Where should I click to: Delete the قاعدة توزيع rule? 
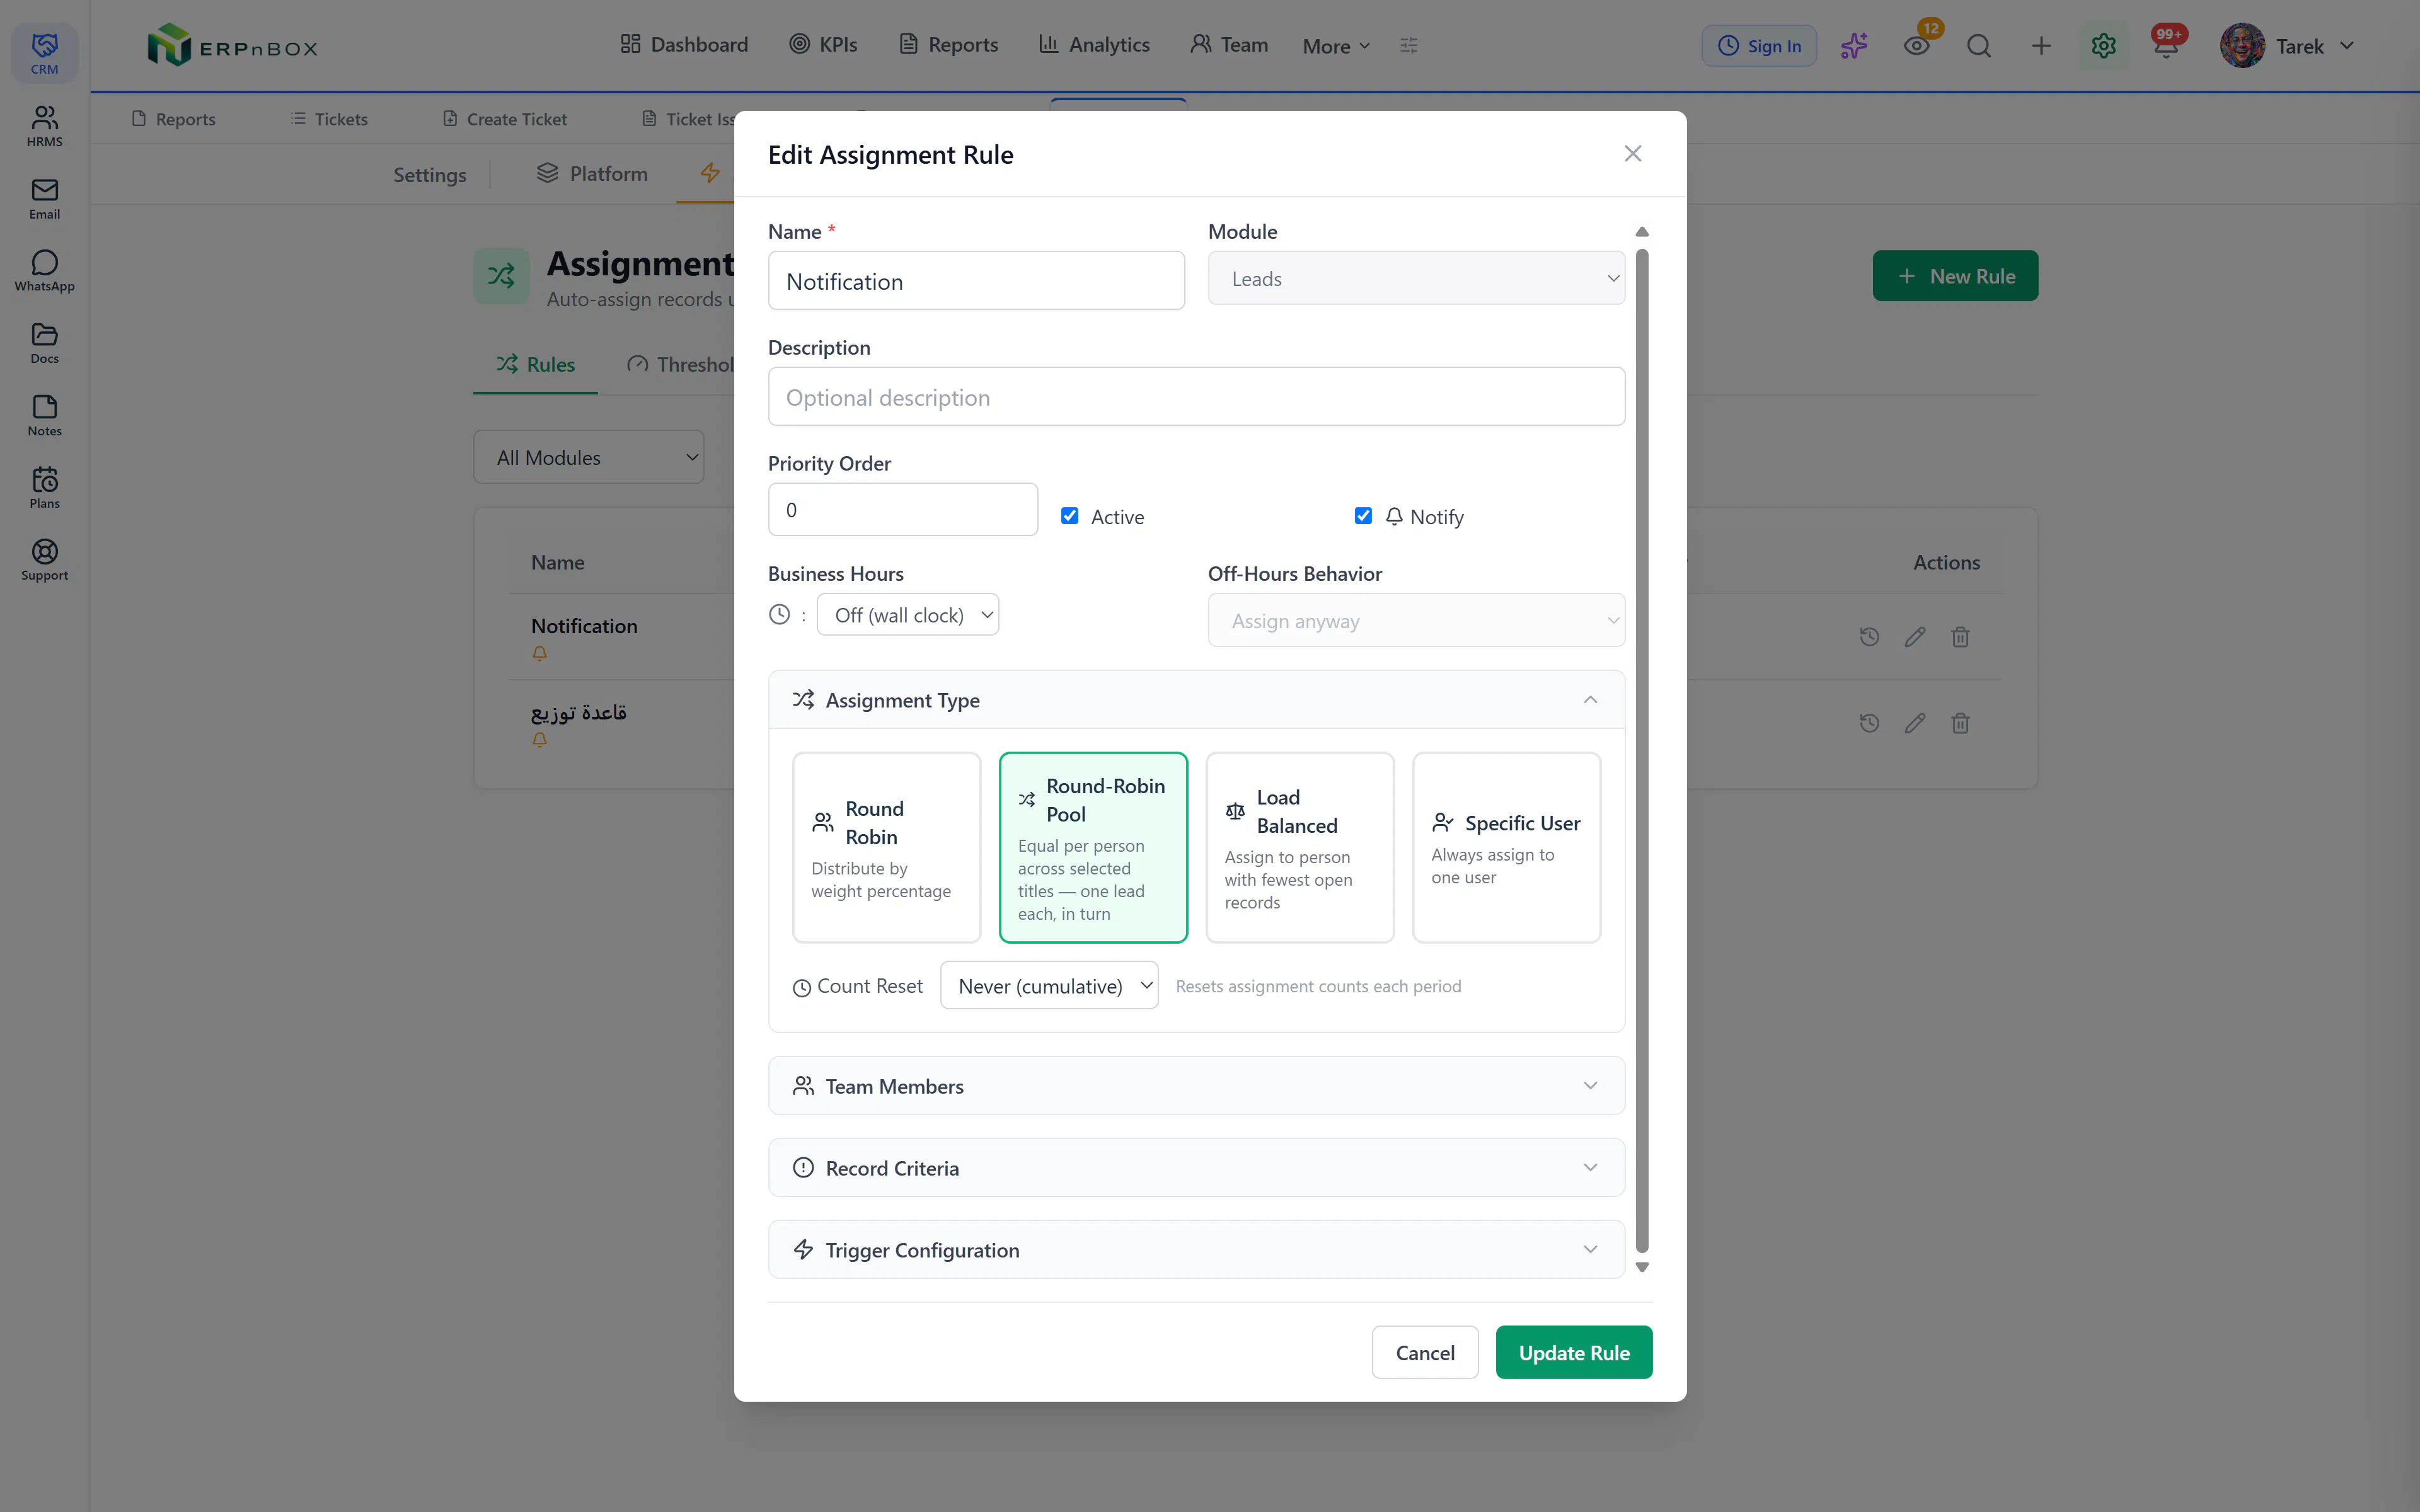point(1960,723)
